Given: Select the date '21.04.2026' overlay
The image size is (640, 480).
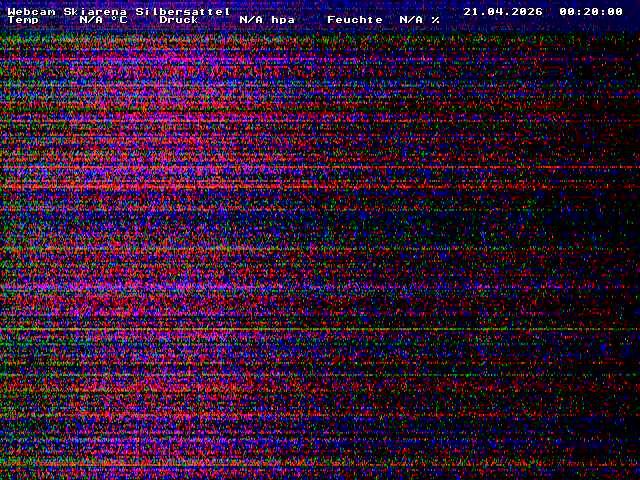Looking at the screenshot, I should 503,12.
